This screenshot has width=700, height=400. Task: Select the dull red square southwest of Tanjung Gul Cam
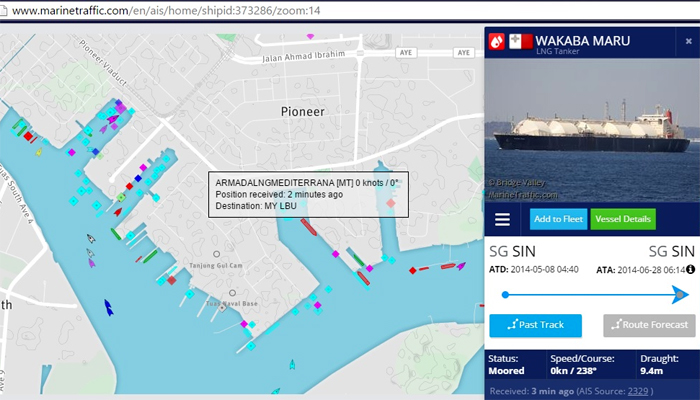[x=171, y=280]
